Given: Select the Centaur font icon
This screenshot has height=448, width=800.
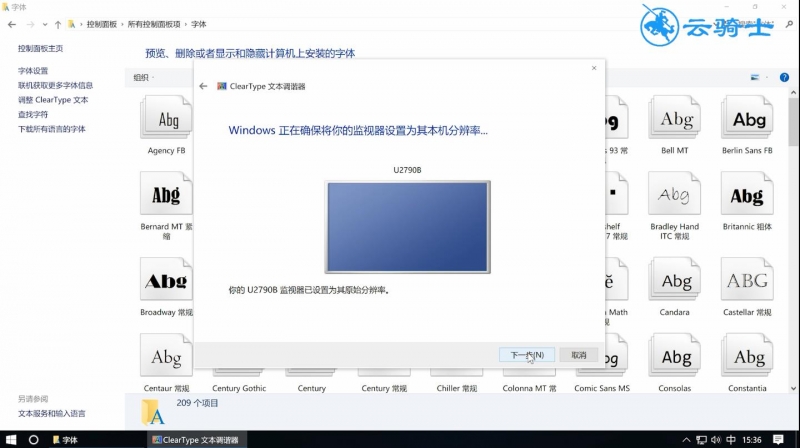Looking at the screenshot, I should point(166,355).
